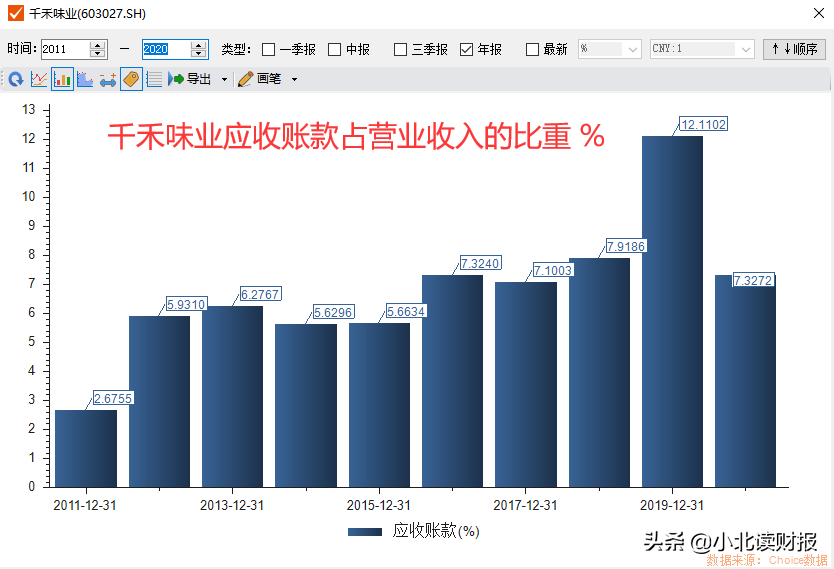Image resolution: width=834 pixels, height=569 pixels.
Task: Select the shortest bar for 2011-12-31
Action: 86,449
